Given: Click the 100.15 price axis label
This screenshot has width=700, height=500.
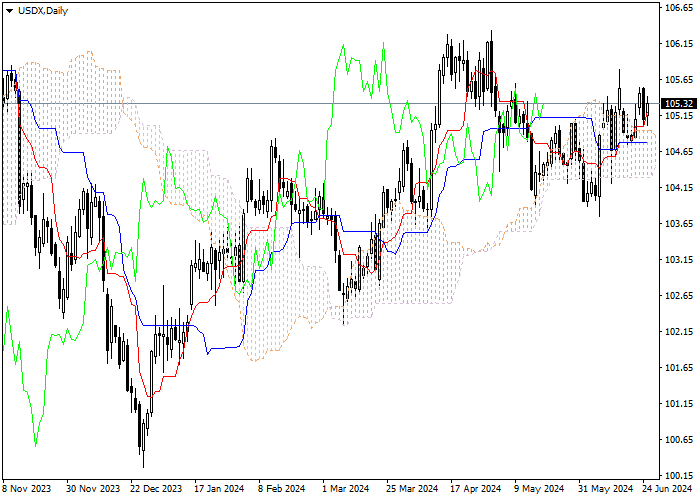Looking at the screenshot, I should (x=679, y=475).
